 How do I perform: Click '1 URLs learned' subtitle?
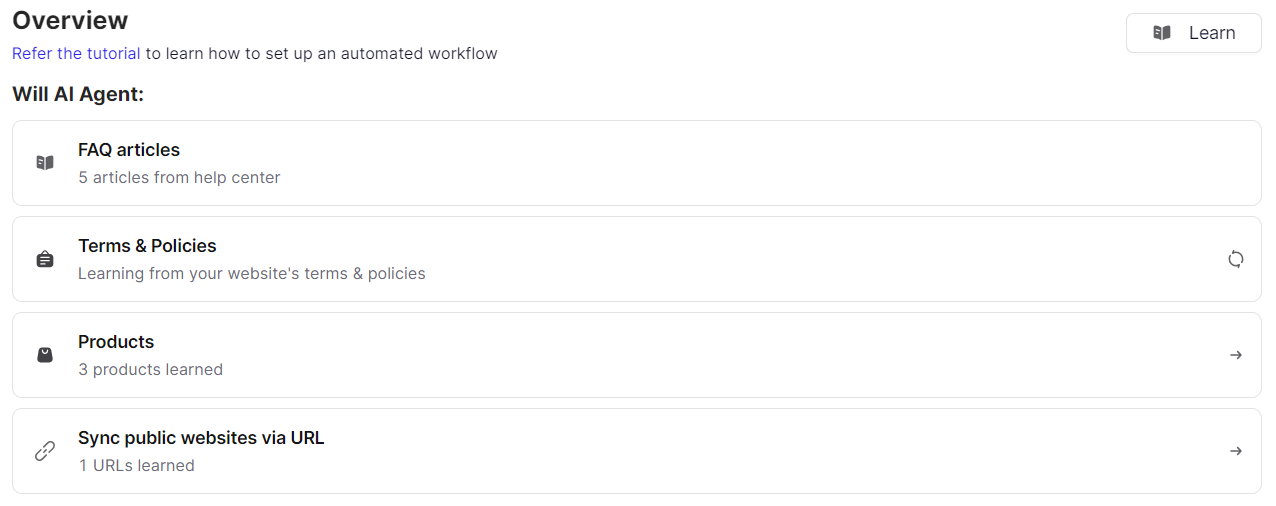(x=136, y=466)
